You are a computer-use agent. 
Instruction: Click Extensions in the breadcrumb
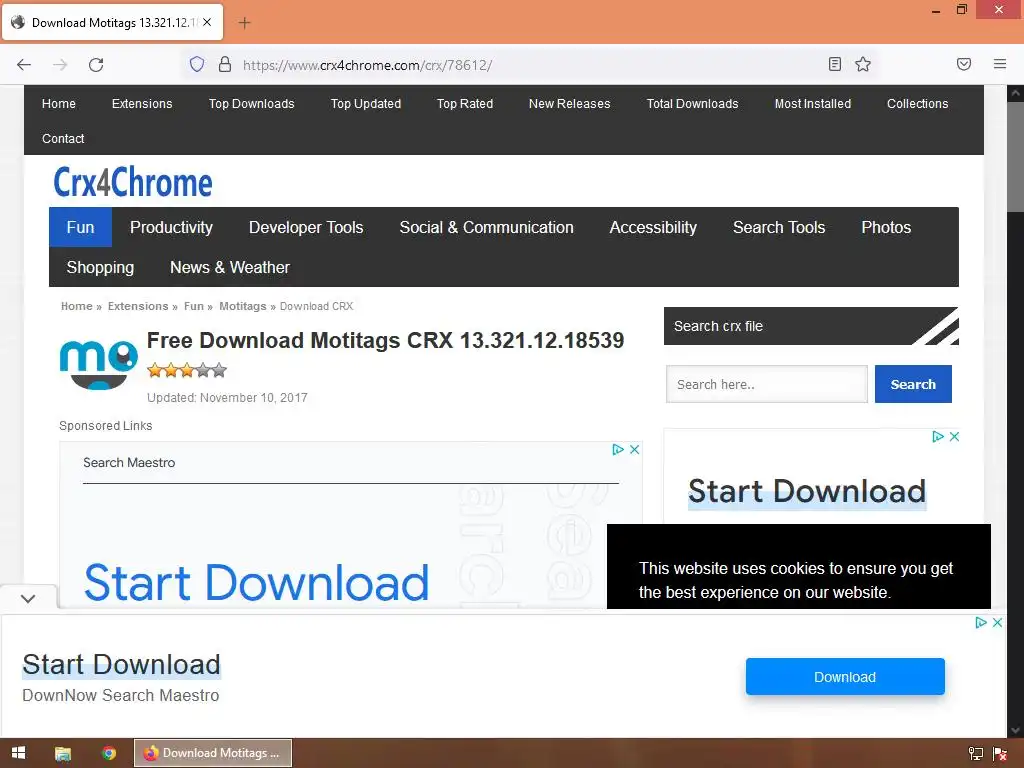point(138,306)
